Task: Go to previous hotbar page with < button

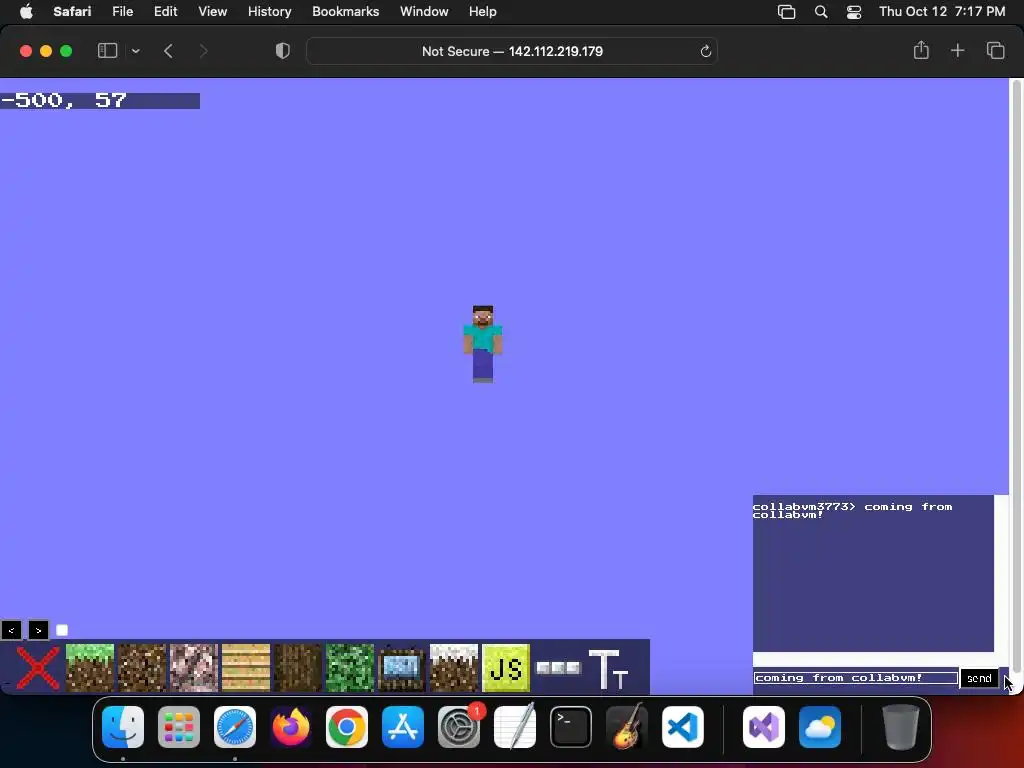Action: [11, 630]
